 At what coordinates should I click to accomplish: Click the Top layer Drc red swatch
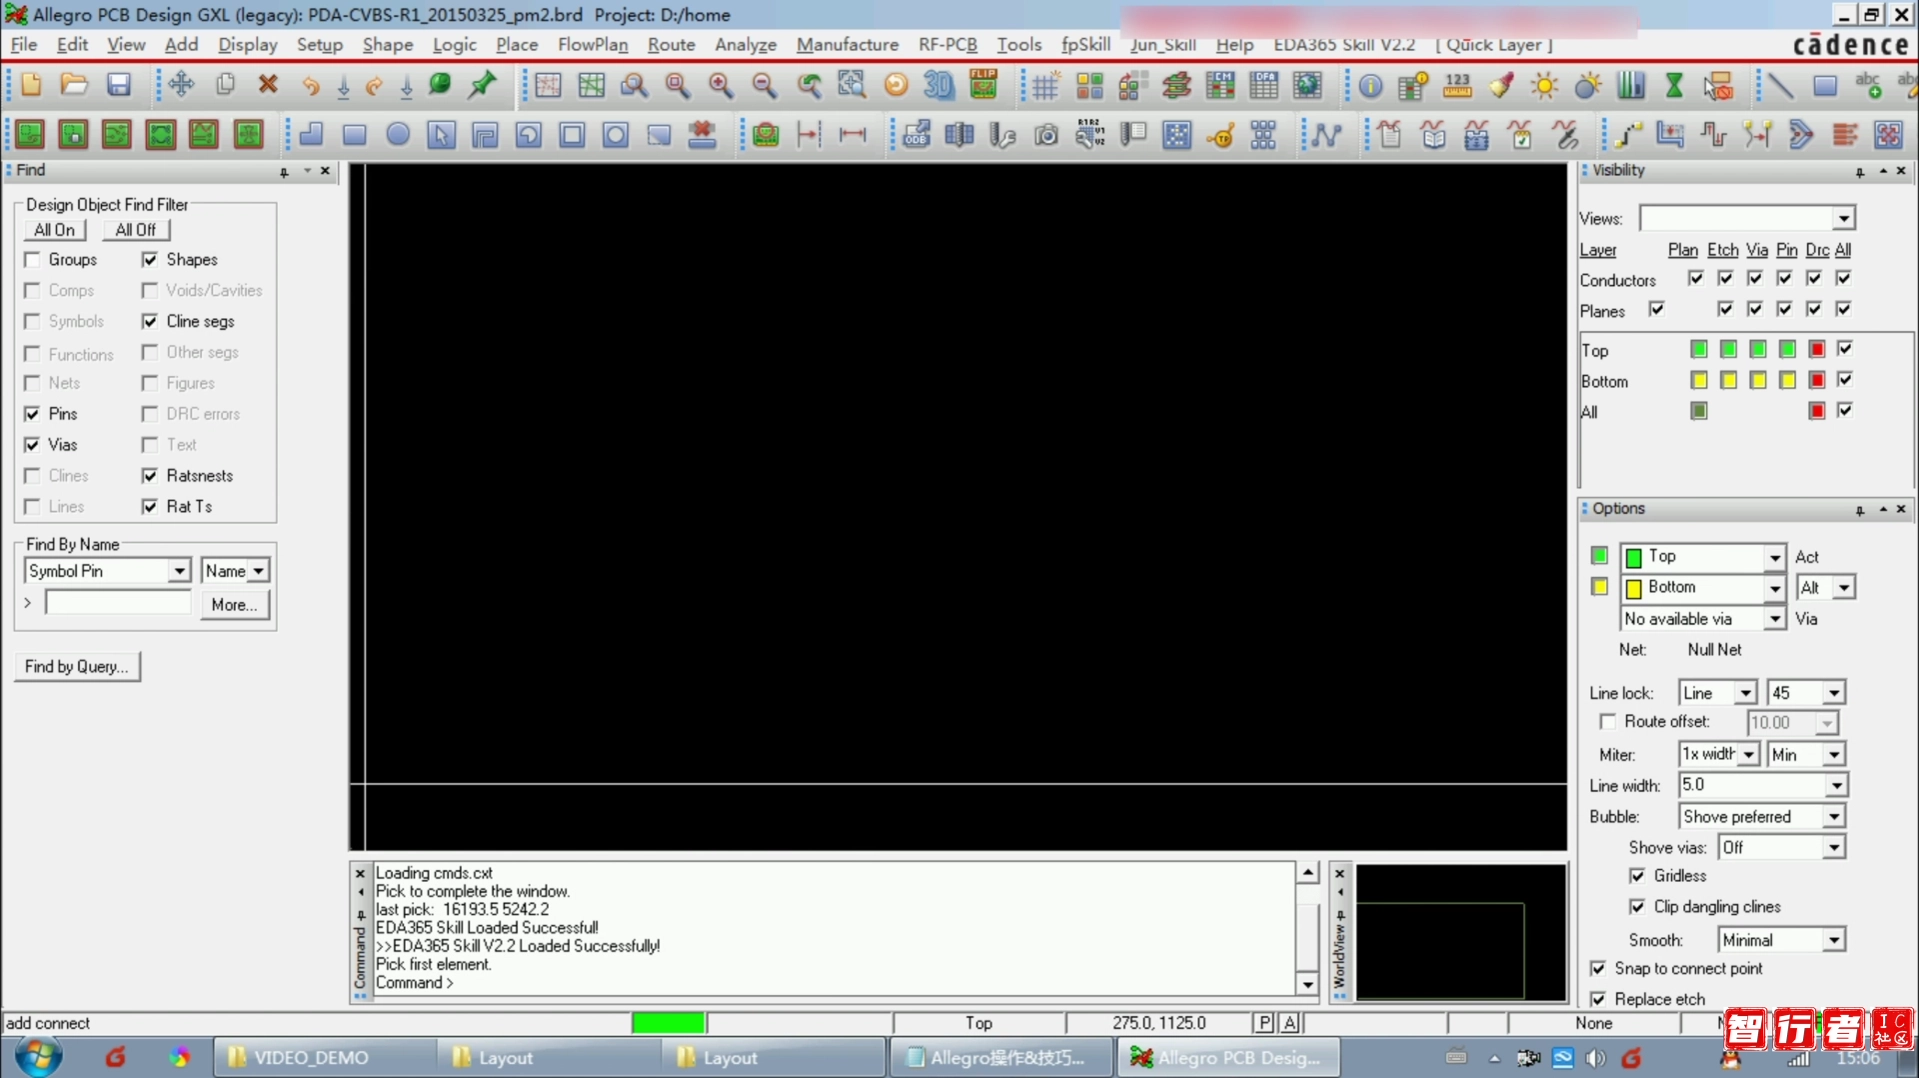pos(1817,349)
